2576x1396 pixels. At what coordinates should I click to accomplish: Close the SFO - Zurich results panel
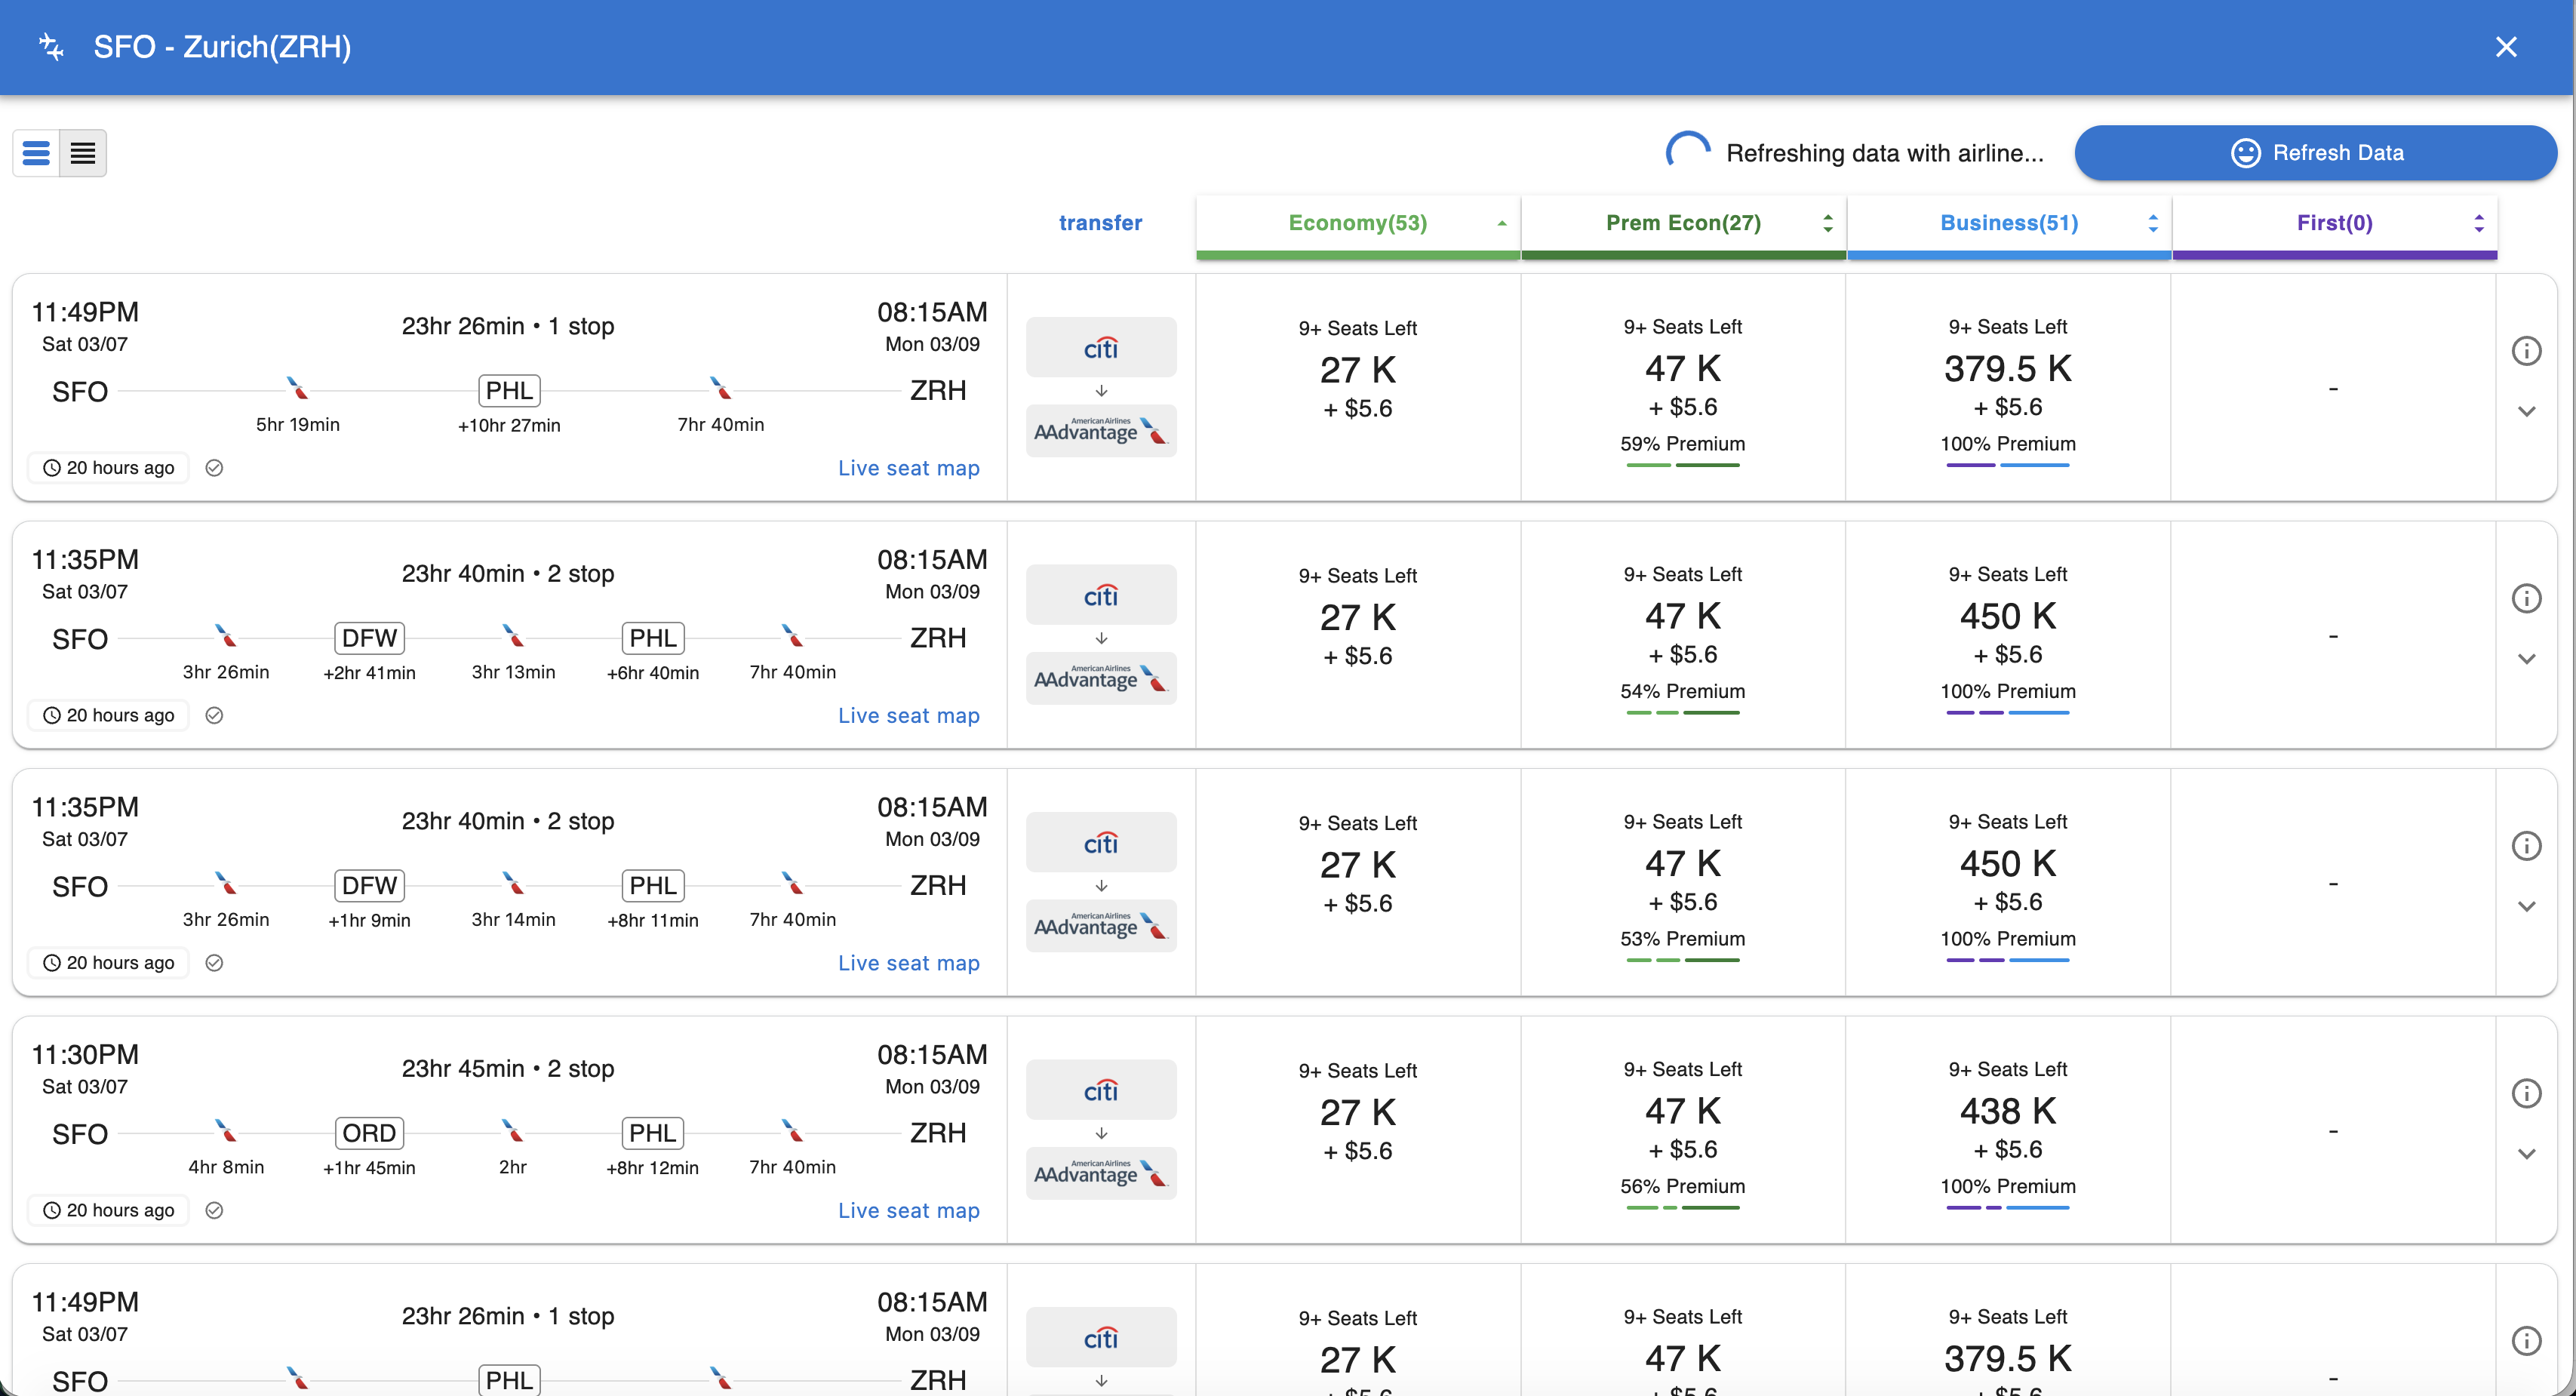pyautogui.click(x=2505, y=47)
